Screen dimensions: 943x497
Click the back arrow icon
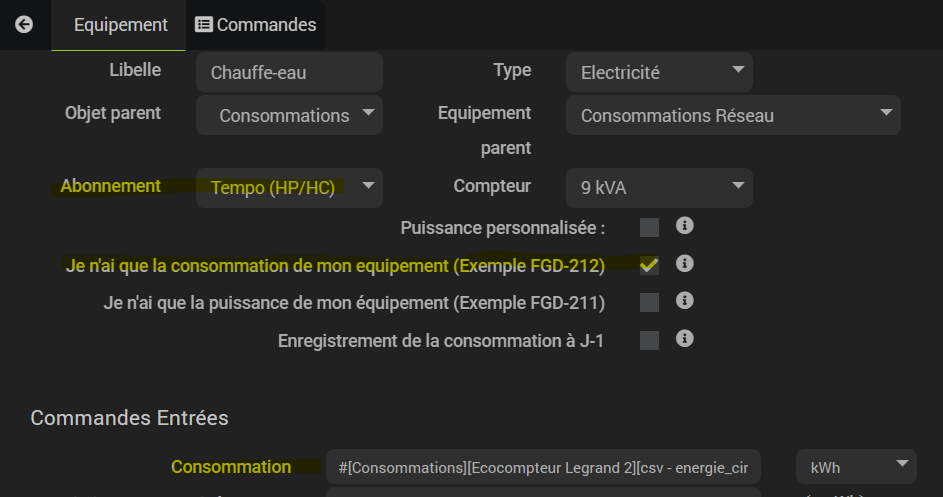point(24,25)
